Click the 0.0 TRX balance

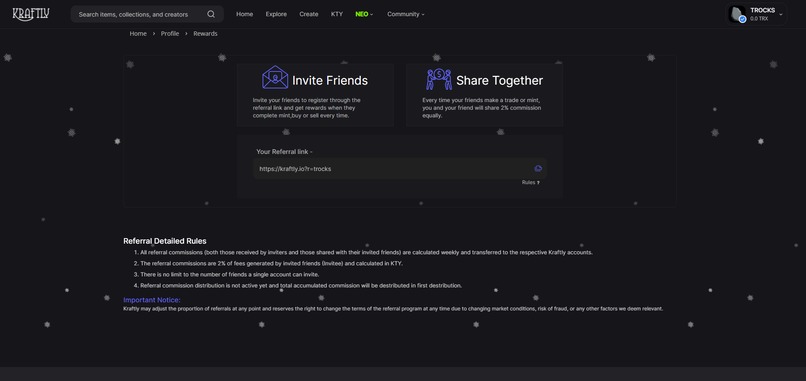759,19
